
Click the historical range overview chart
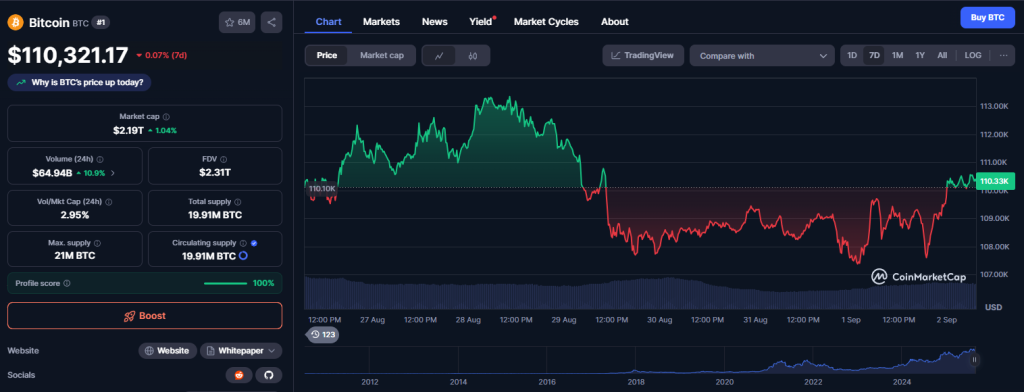(x=640, y=361)
